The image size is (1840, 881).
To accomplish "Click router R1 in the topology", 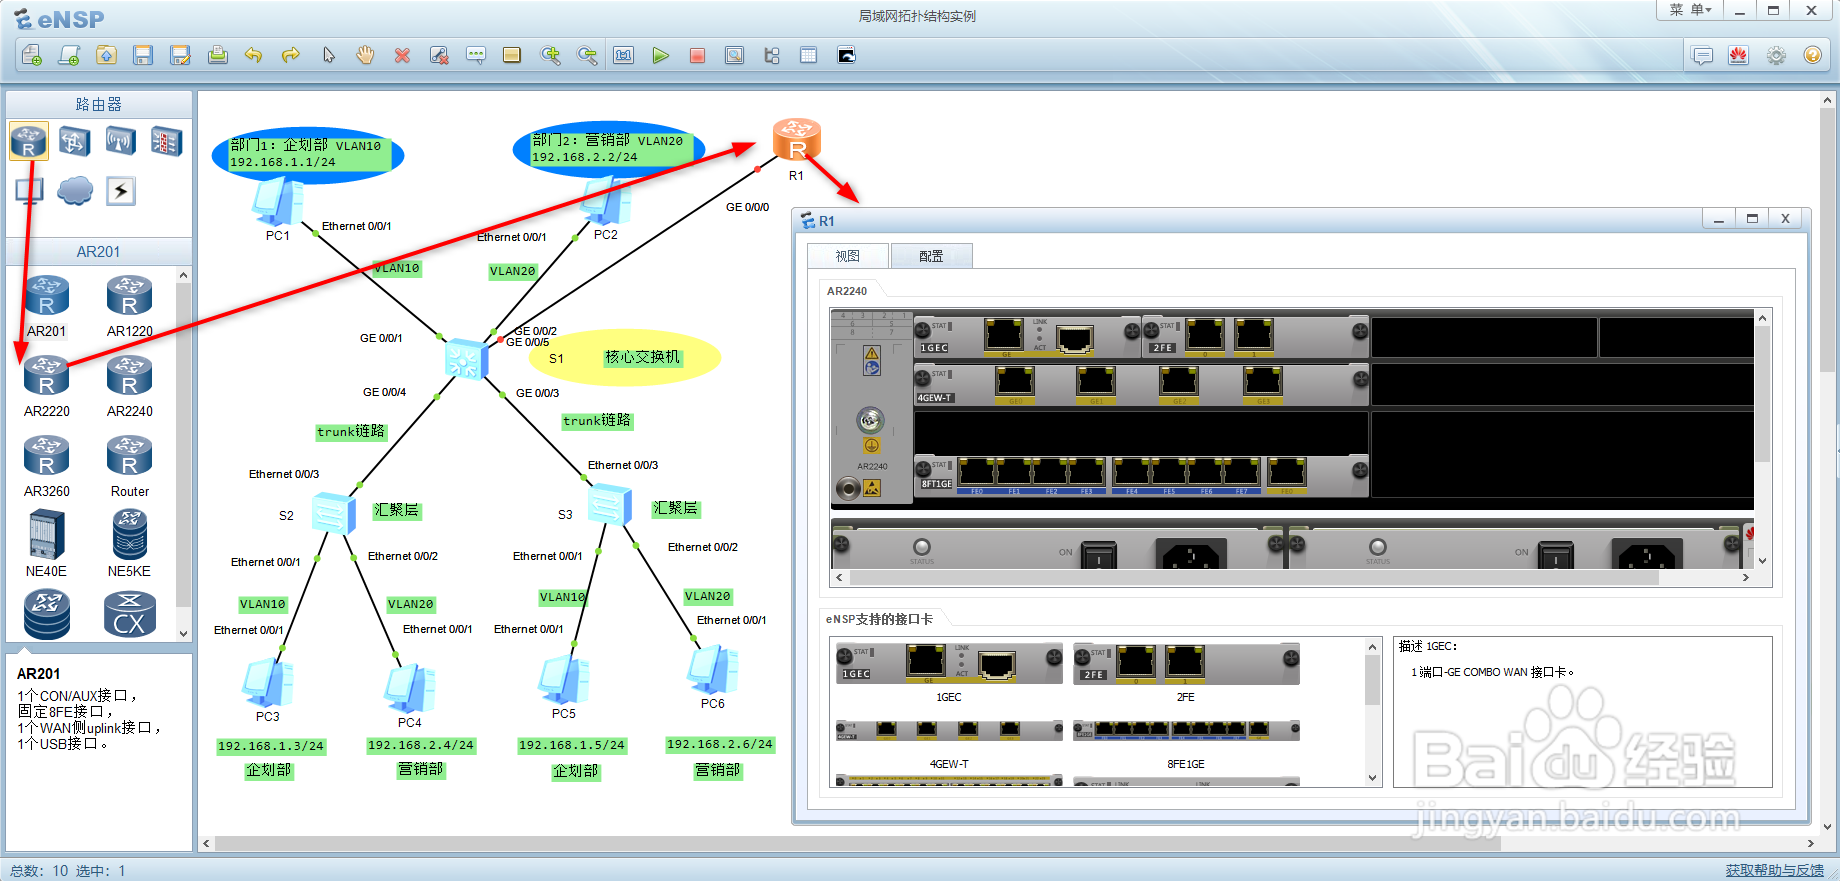I will (797, 141).
